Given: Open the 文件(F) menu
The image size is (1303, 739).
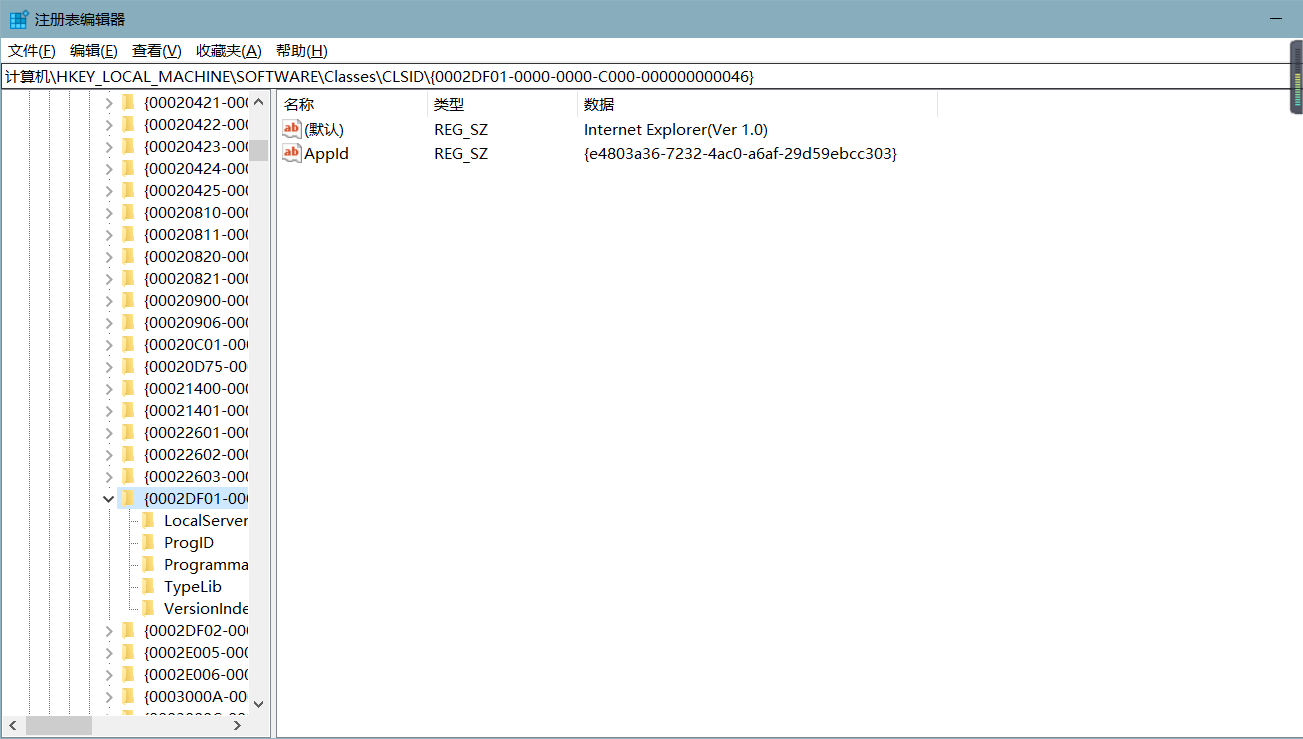Looking at the screenshot, I should (x=32, y=51).
